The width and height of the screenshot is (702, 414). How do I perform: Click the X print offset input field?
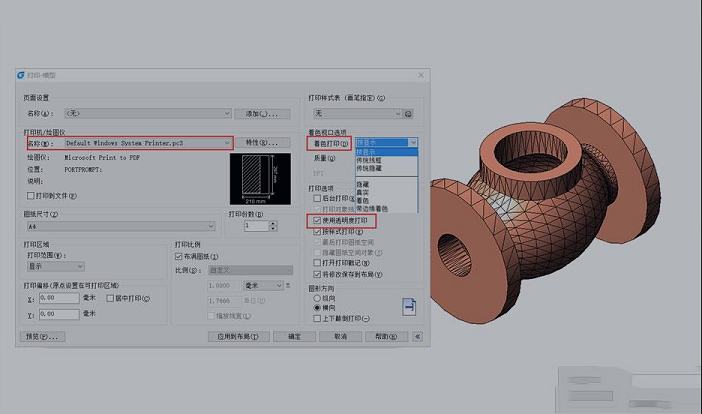click(59, 298)
